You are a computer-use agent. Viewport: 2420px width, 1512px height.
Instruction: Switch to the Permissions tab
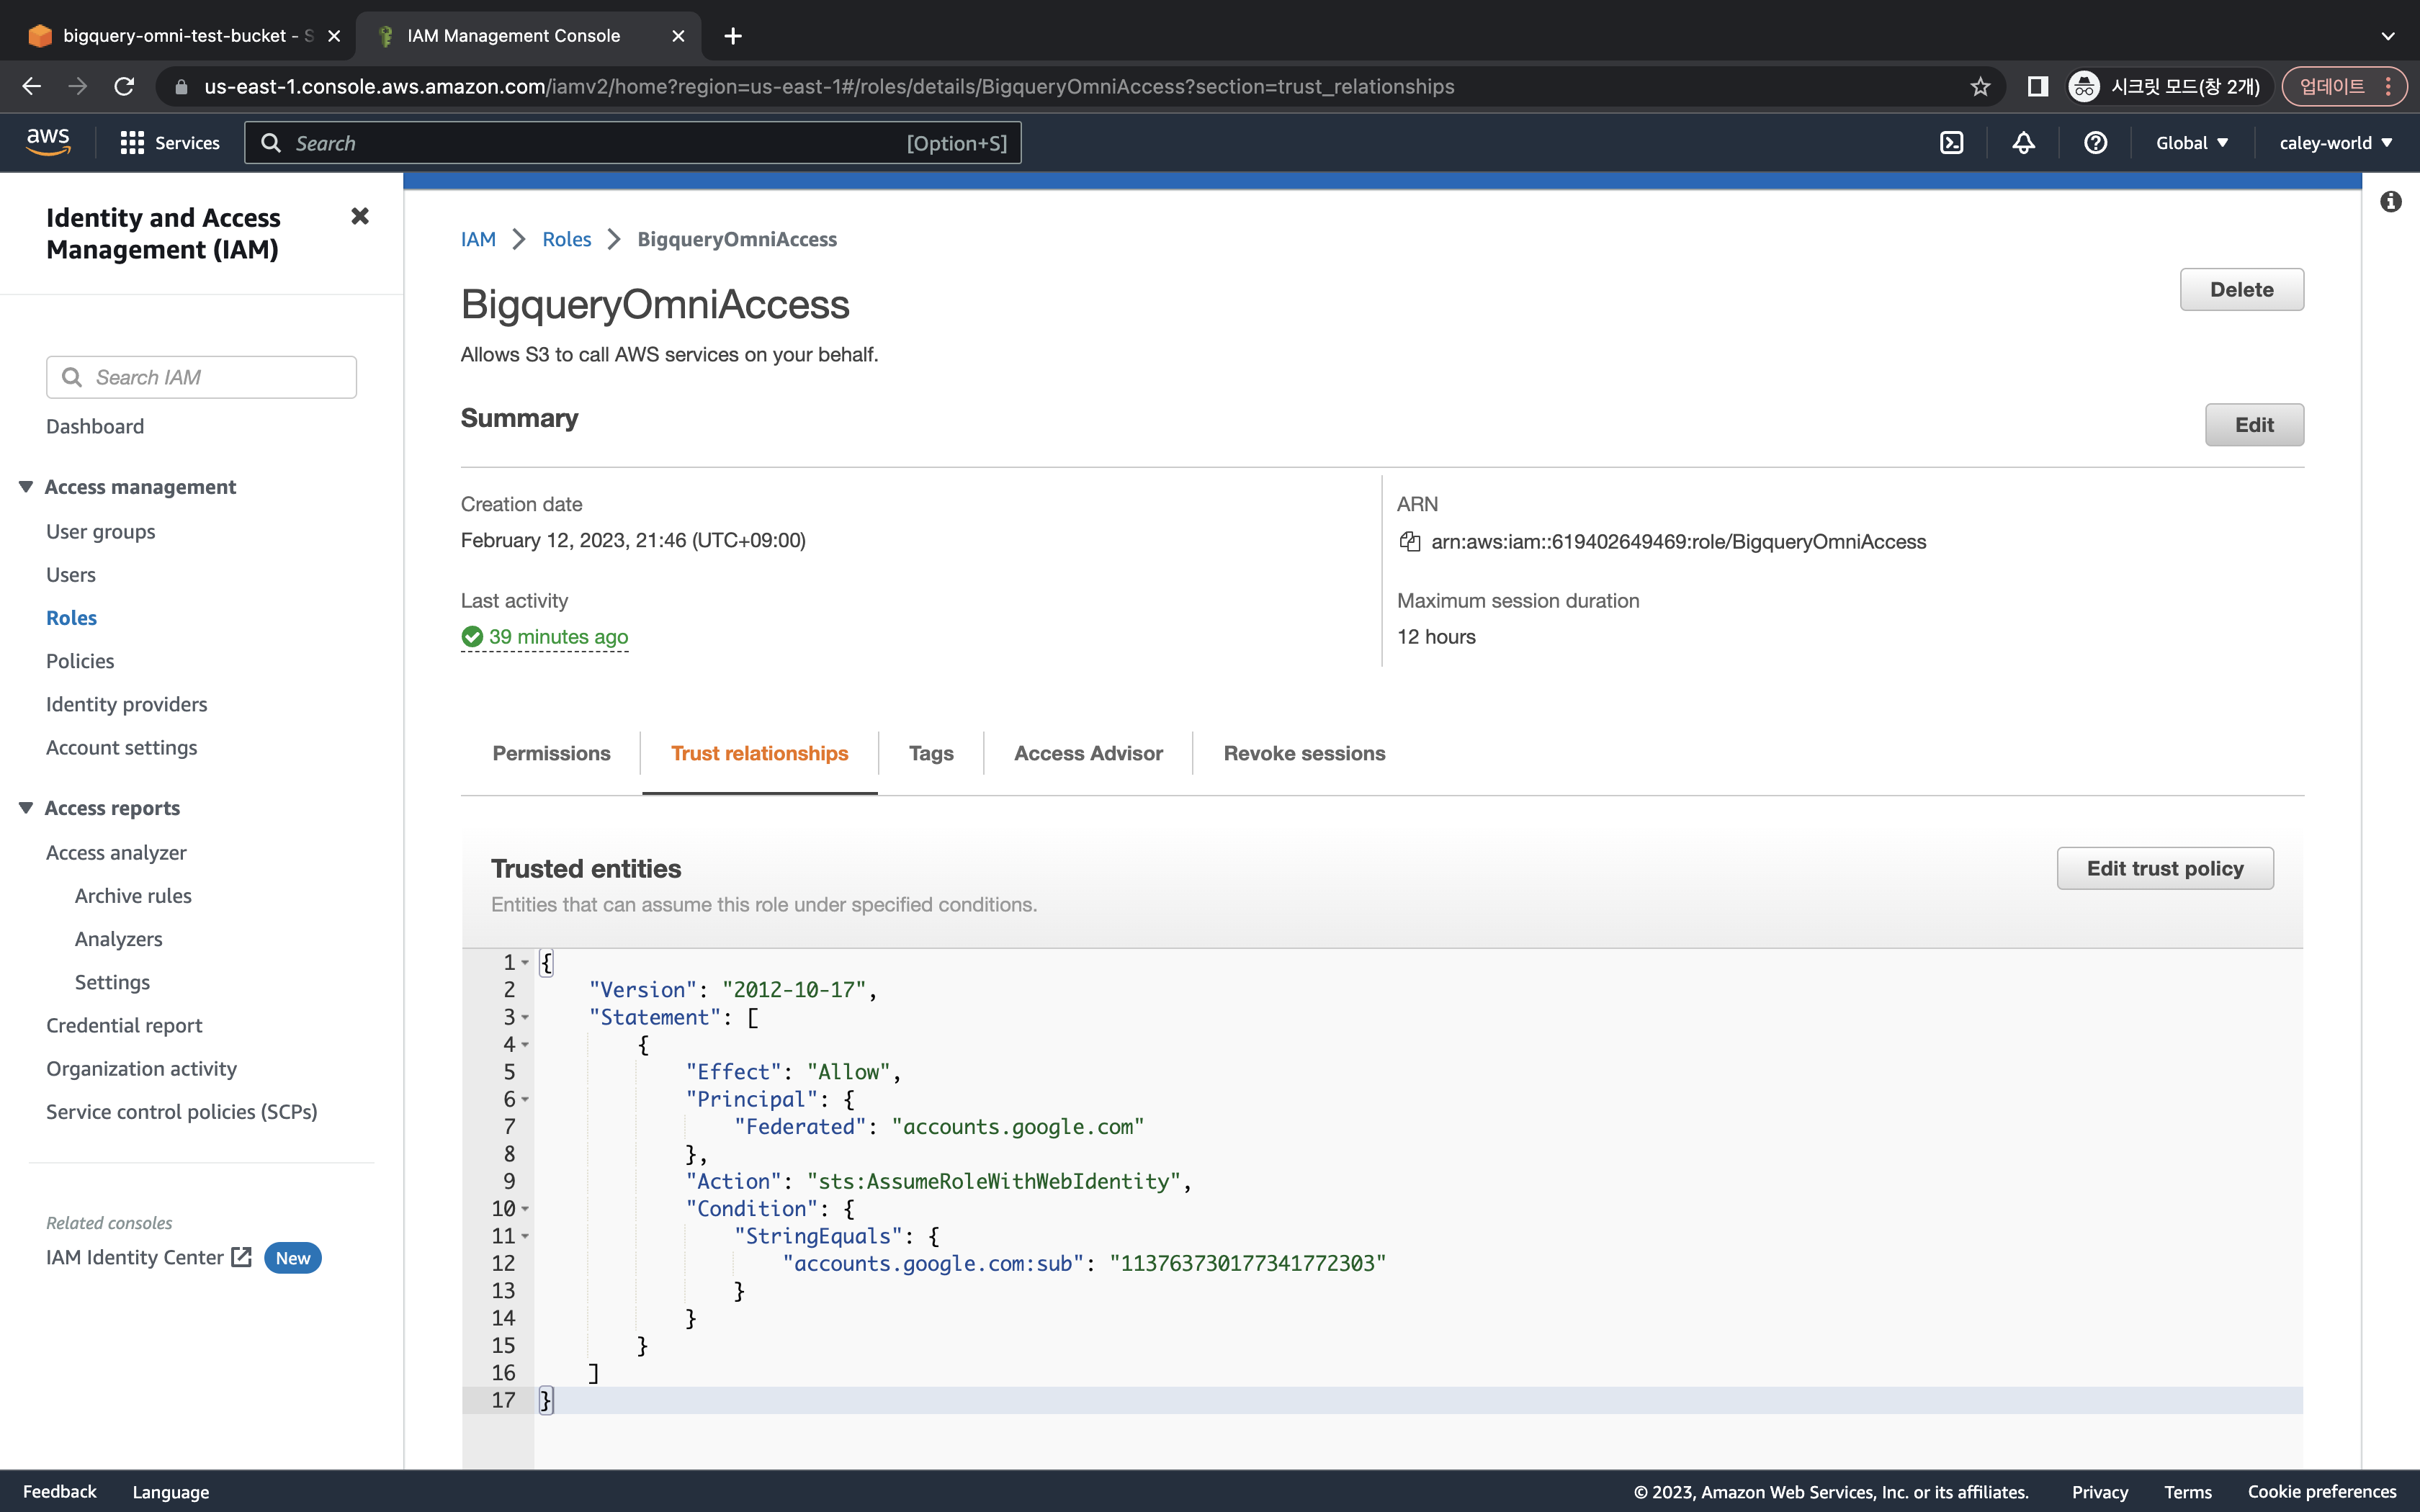pyautogui.click(x=551, y=753)
